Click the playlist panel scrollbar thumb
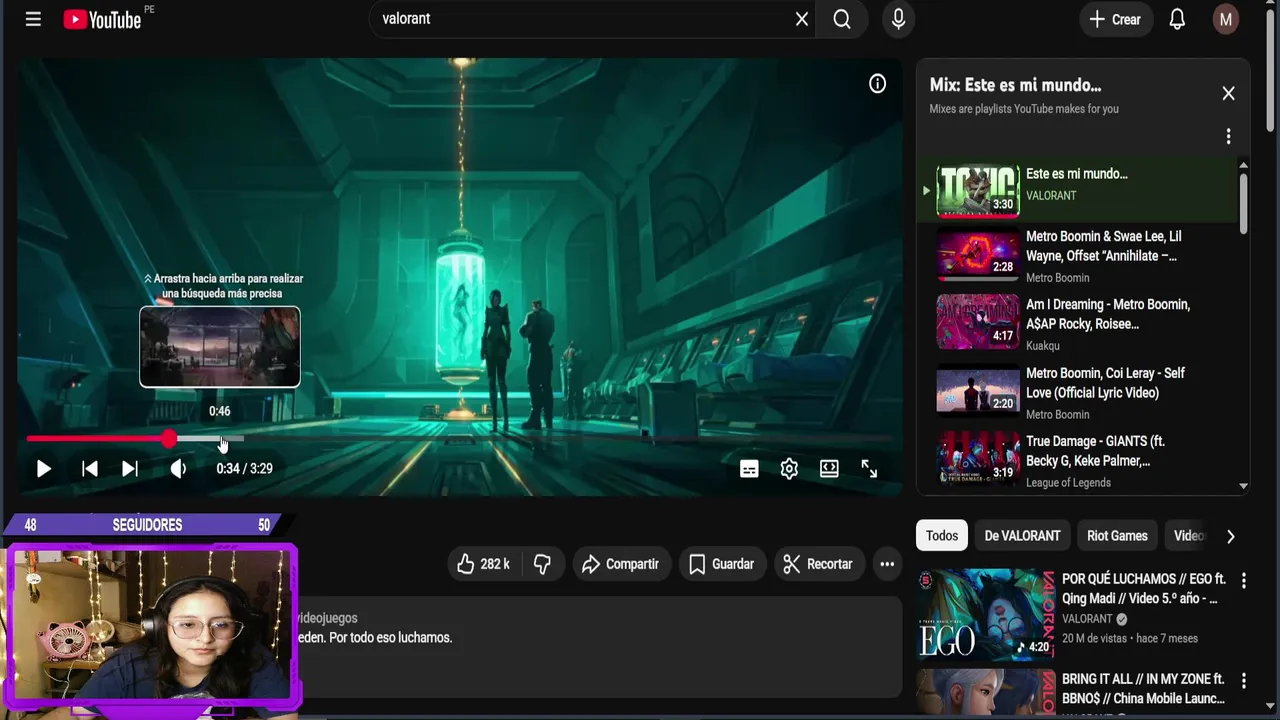 1243,203
